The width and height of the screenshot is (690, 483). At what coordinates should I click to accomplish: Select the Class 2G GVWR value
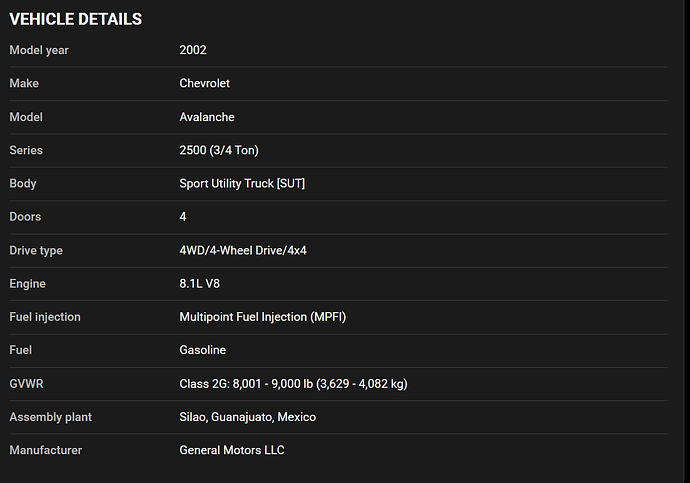[294, 384]
